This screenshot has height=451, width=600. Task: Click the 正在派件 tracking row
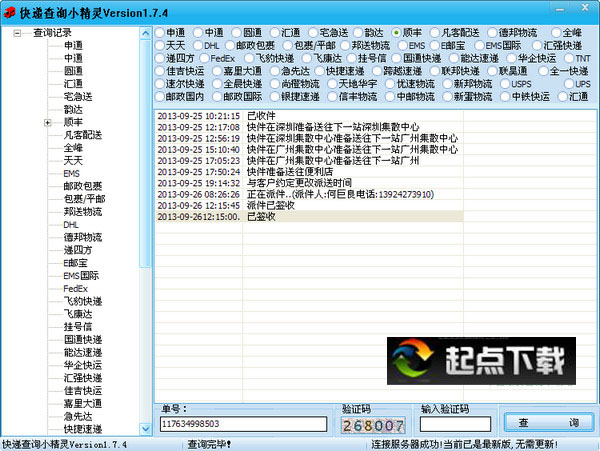(x=309, y=194)
